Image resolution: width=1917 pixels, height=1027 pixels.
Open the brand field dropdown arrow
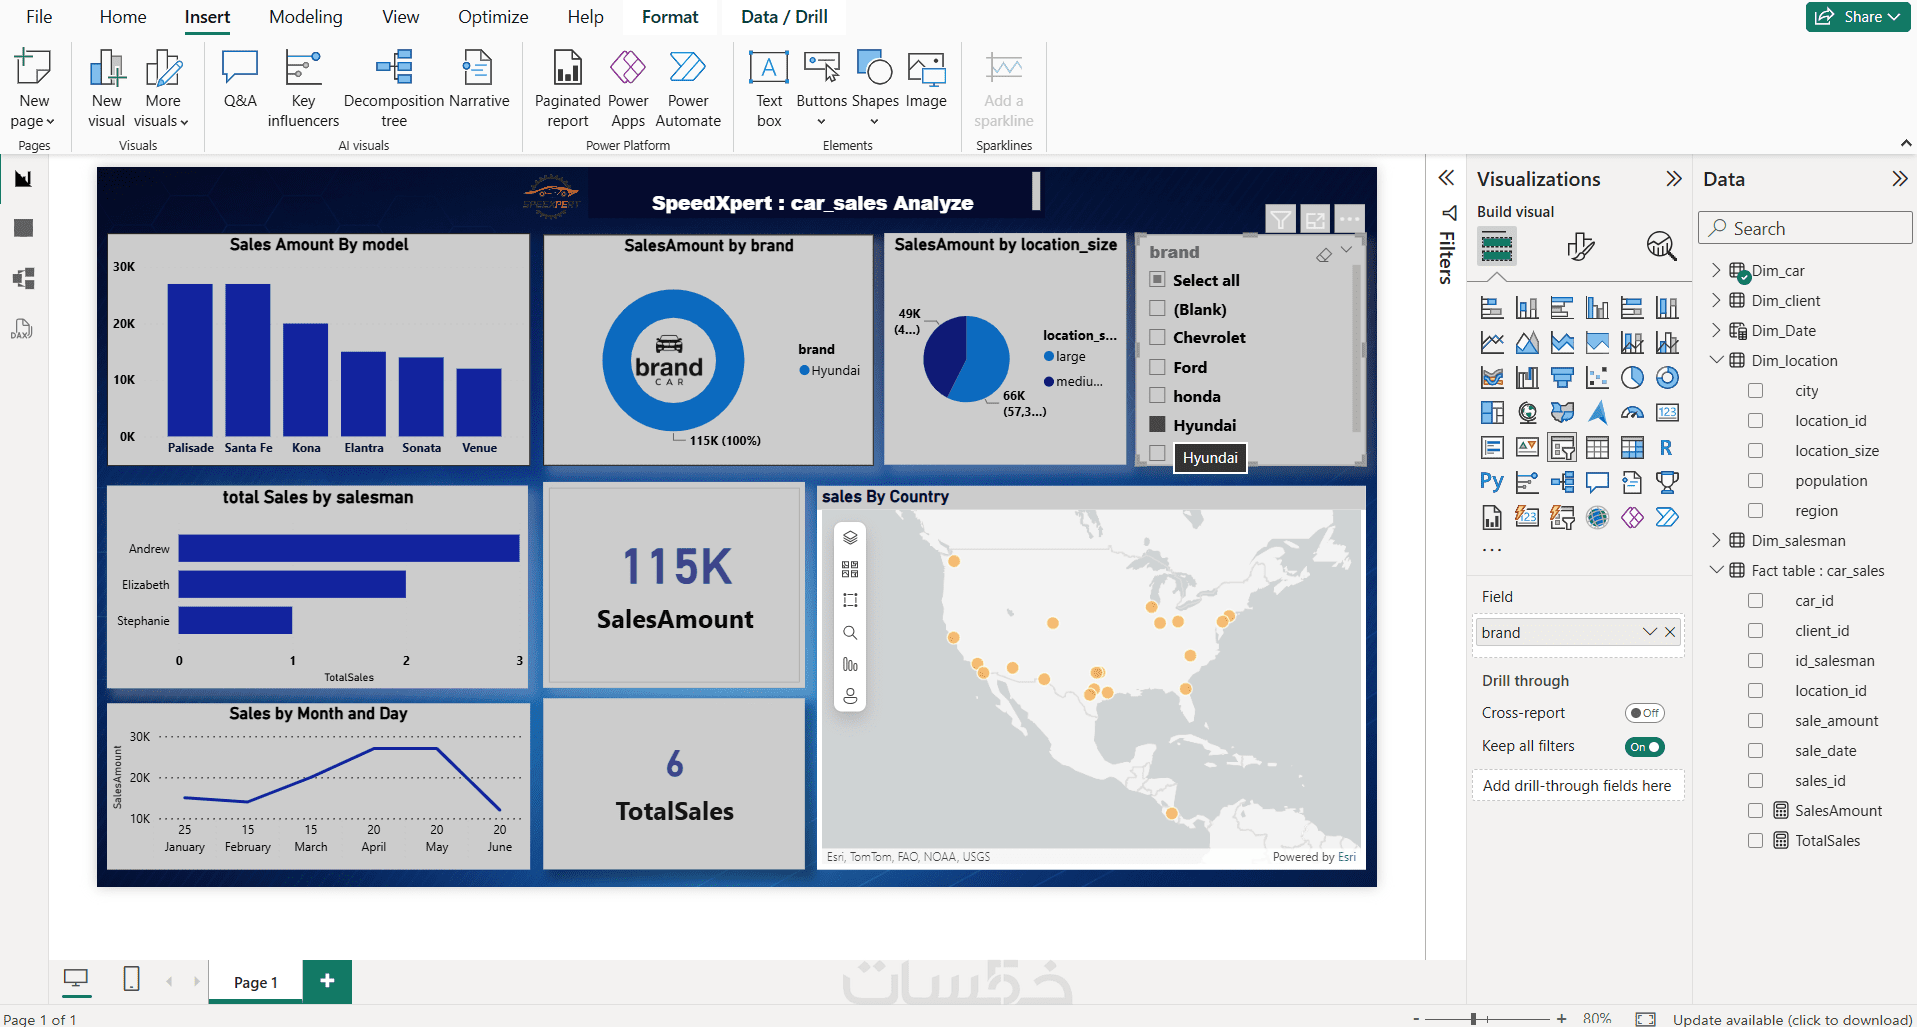[1649, 632]
